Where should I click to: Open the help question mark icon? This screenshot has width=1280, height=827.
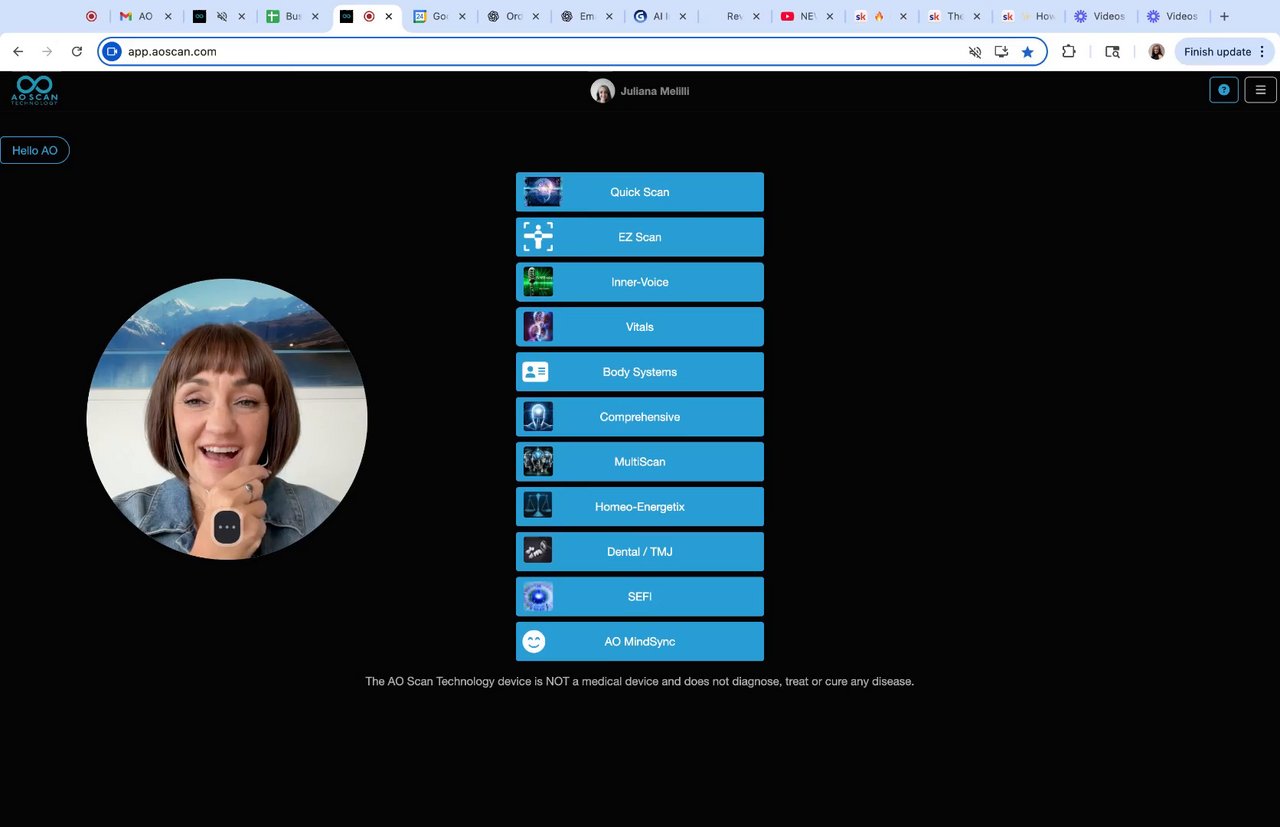(1224, 89)
